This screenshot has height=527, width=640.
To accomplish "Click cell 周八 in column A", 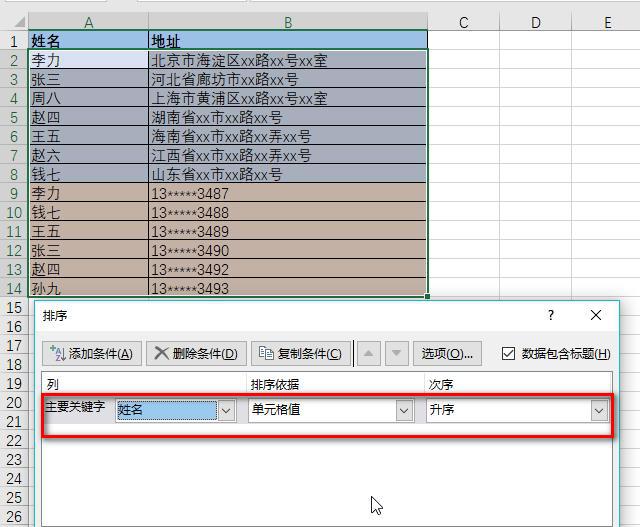I will [89, 98].
